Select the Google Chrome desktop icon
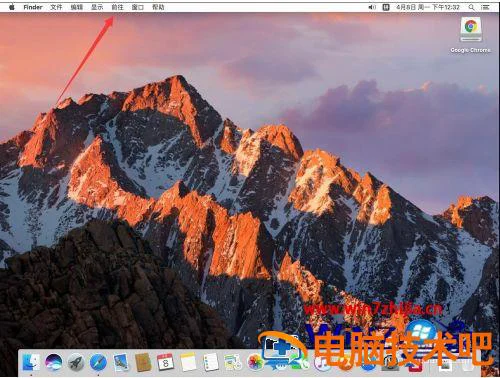The width and height of the screenshot is (500, 378). 470,35
